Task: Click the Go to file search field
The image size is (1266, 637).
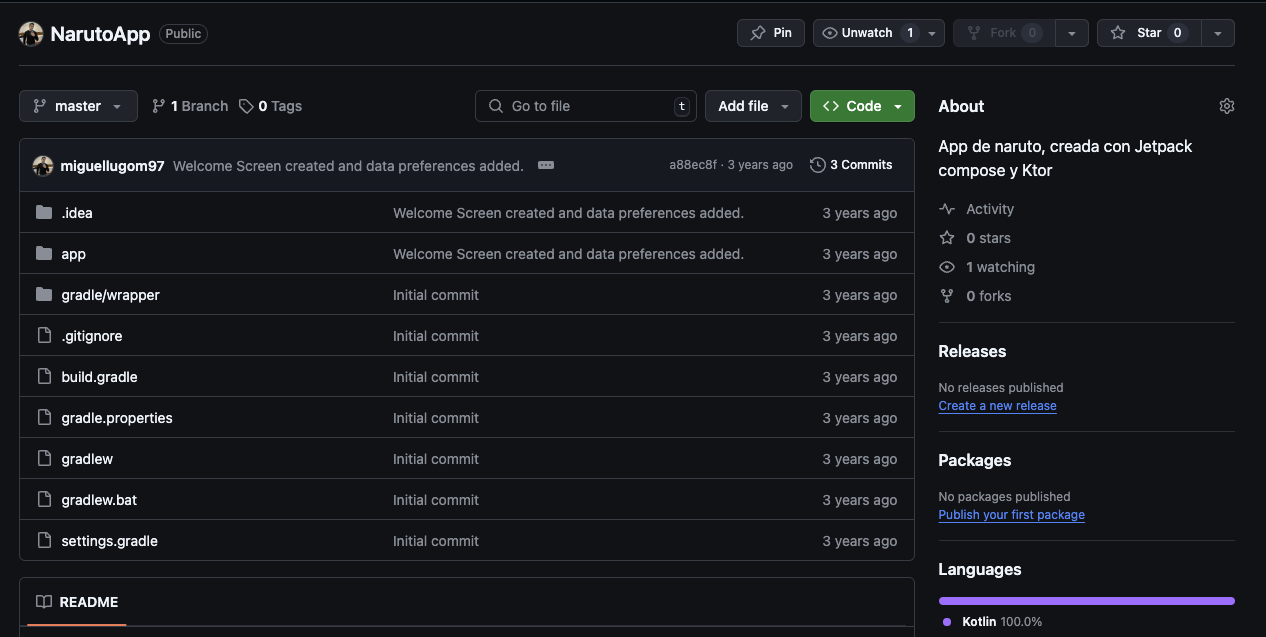Action: pyautogui.click(x=586, y=106)
